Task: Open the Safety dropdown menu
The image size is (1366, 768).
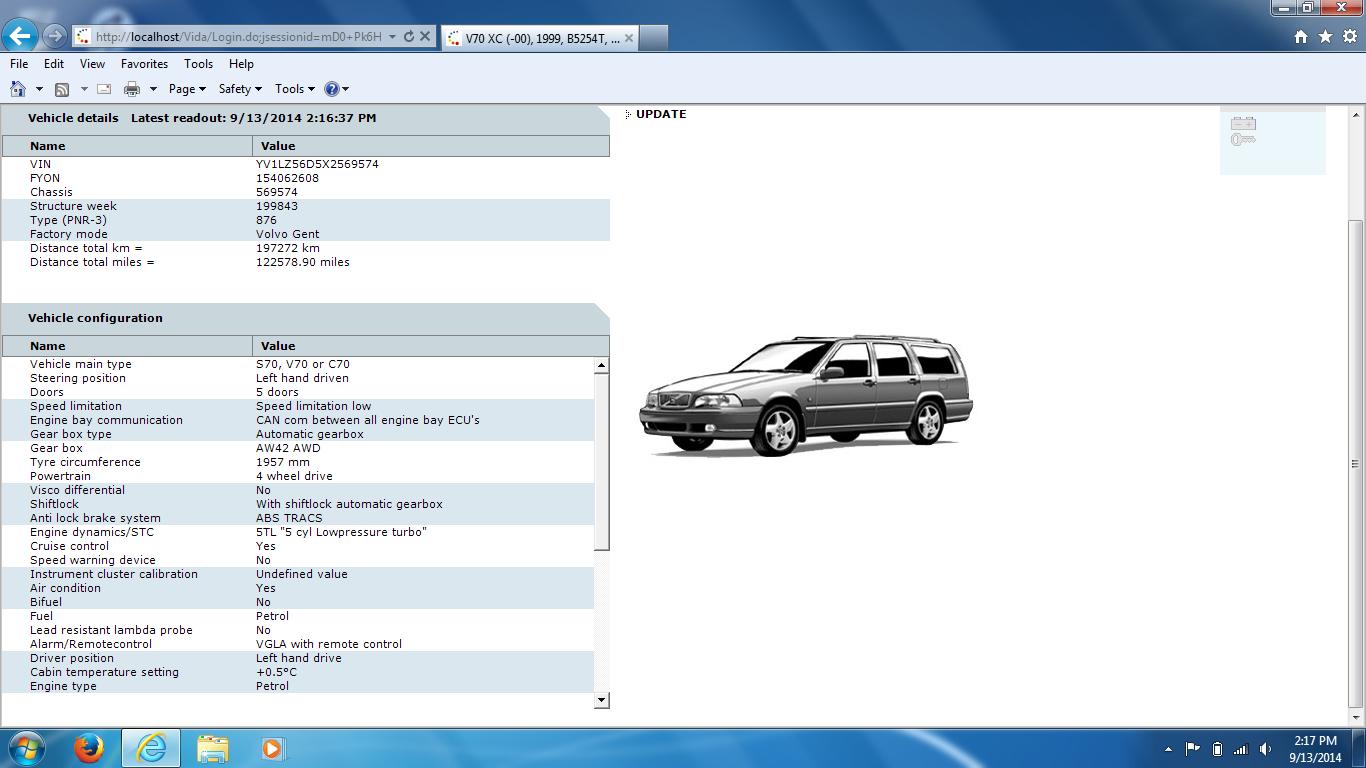Action: point(239,89)
